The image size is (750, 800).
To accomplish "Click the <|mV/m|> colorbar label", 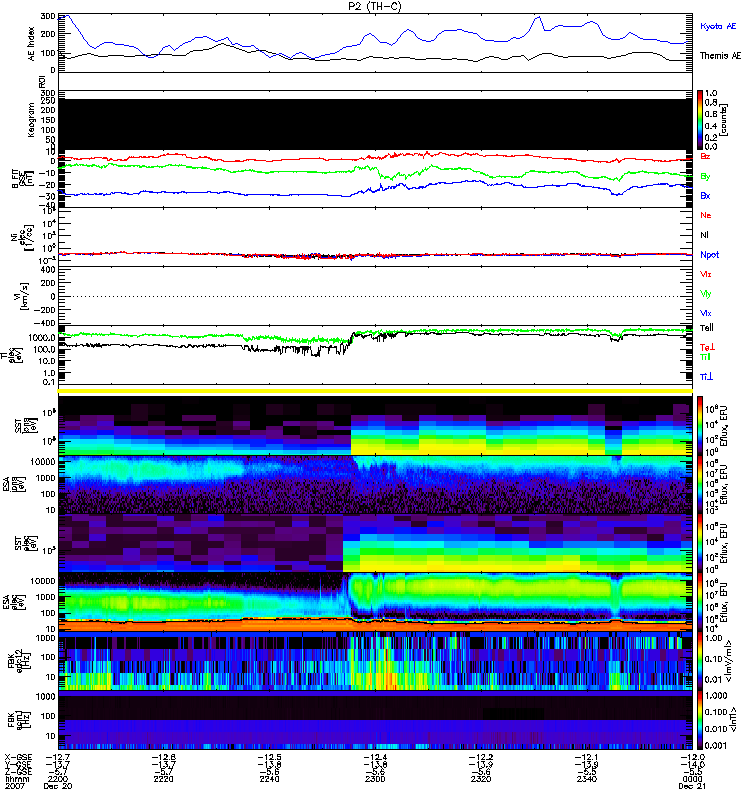I will point(728,661).
